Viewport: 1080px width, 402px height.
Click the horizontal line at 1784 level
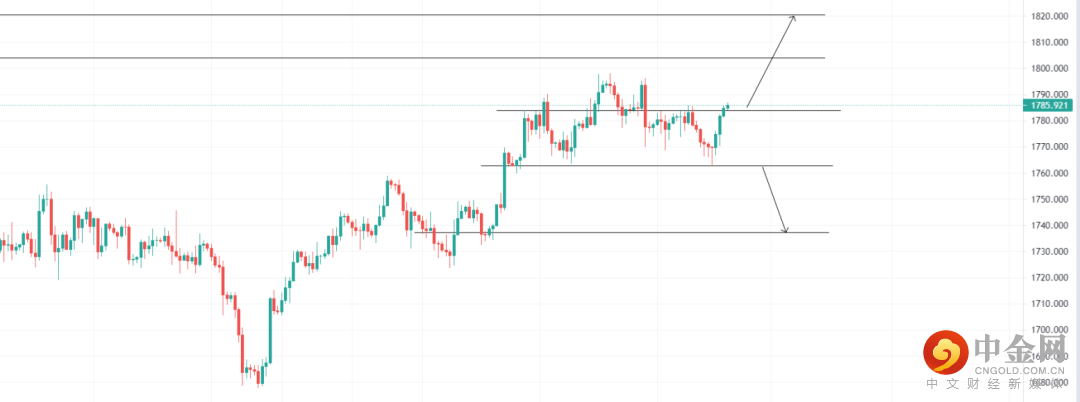668,110
